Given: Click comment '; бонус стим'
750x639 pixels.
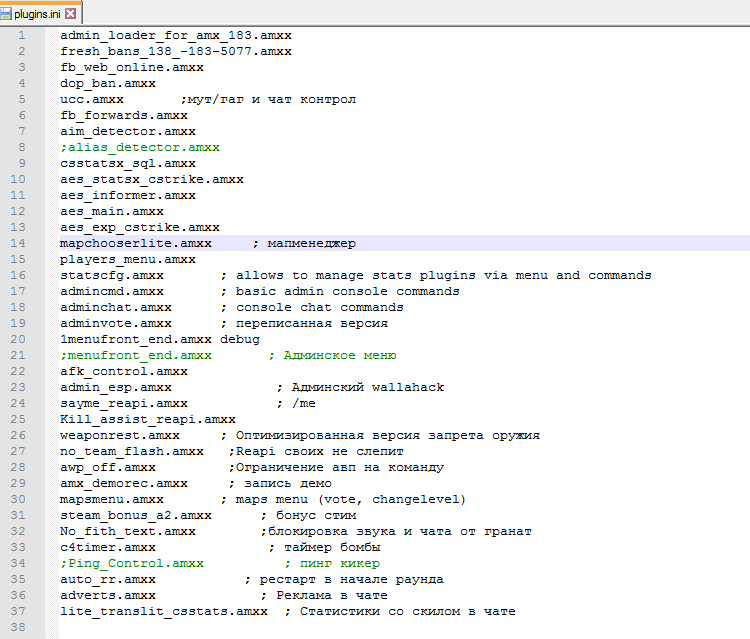Looking at the screenshot, I should point(308,516).
